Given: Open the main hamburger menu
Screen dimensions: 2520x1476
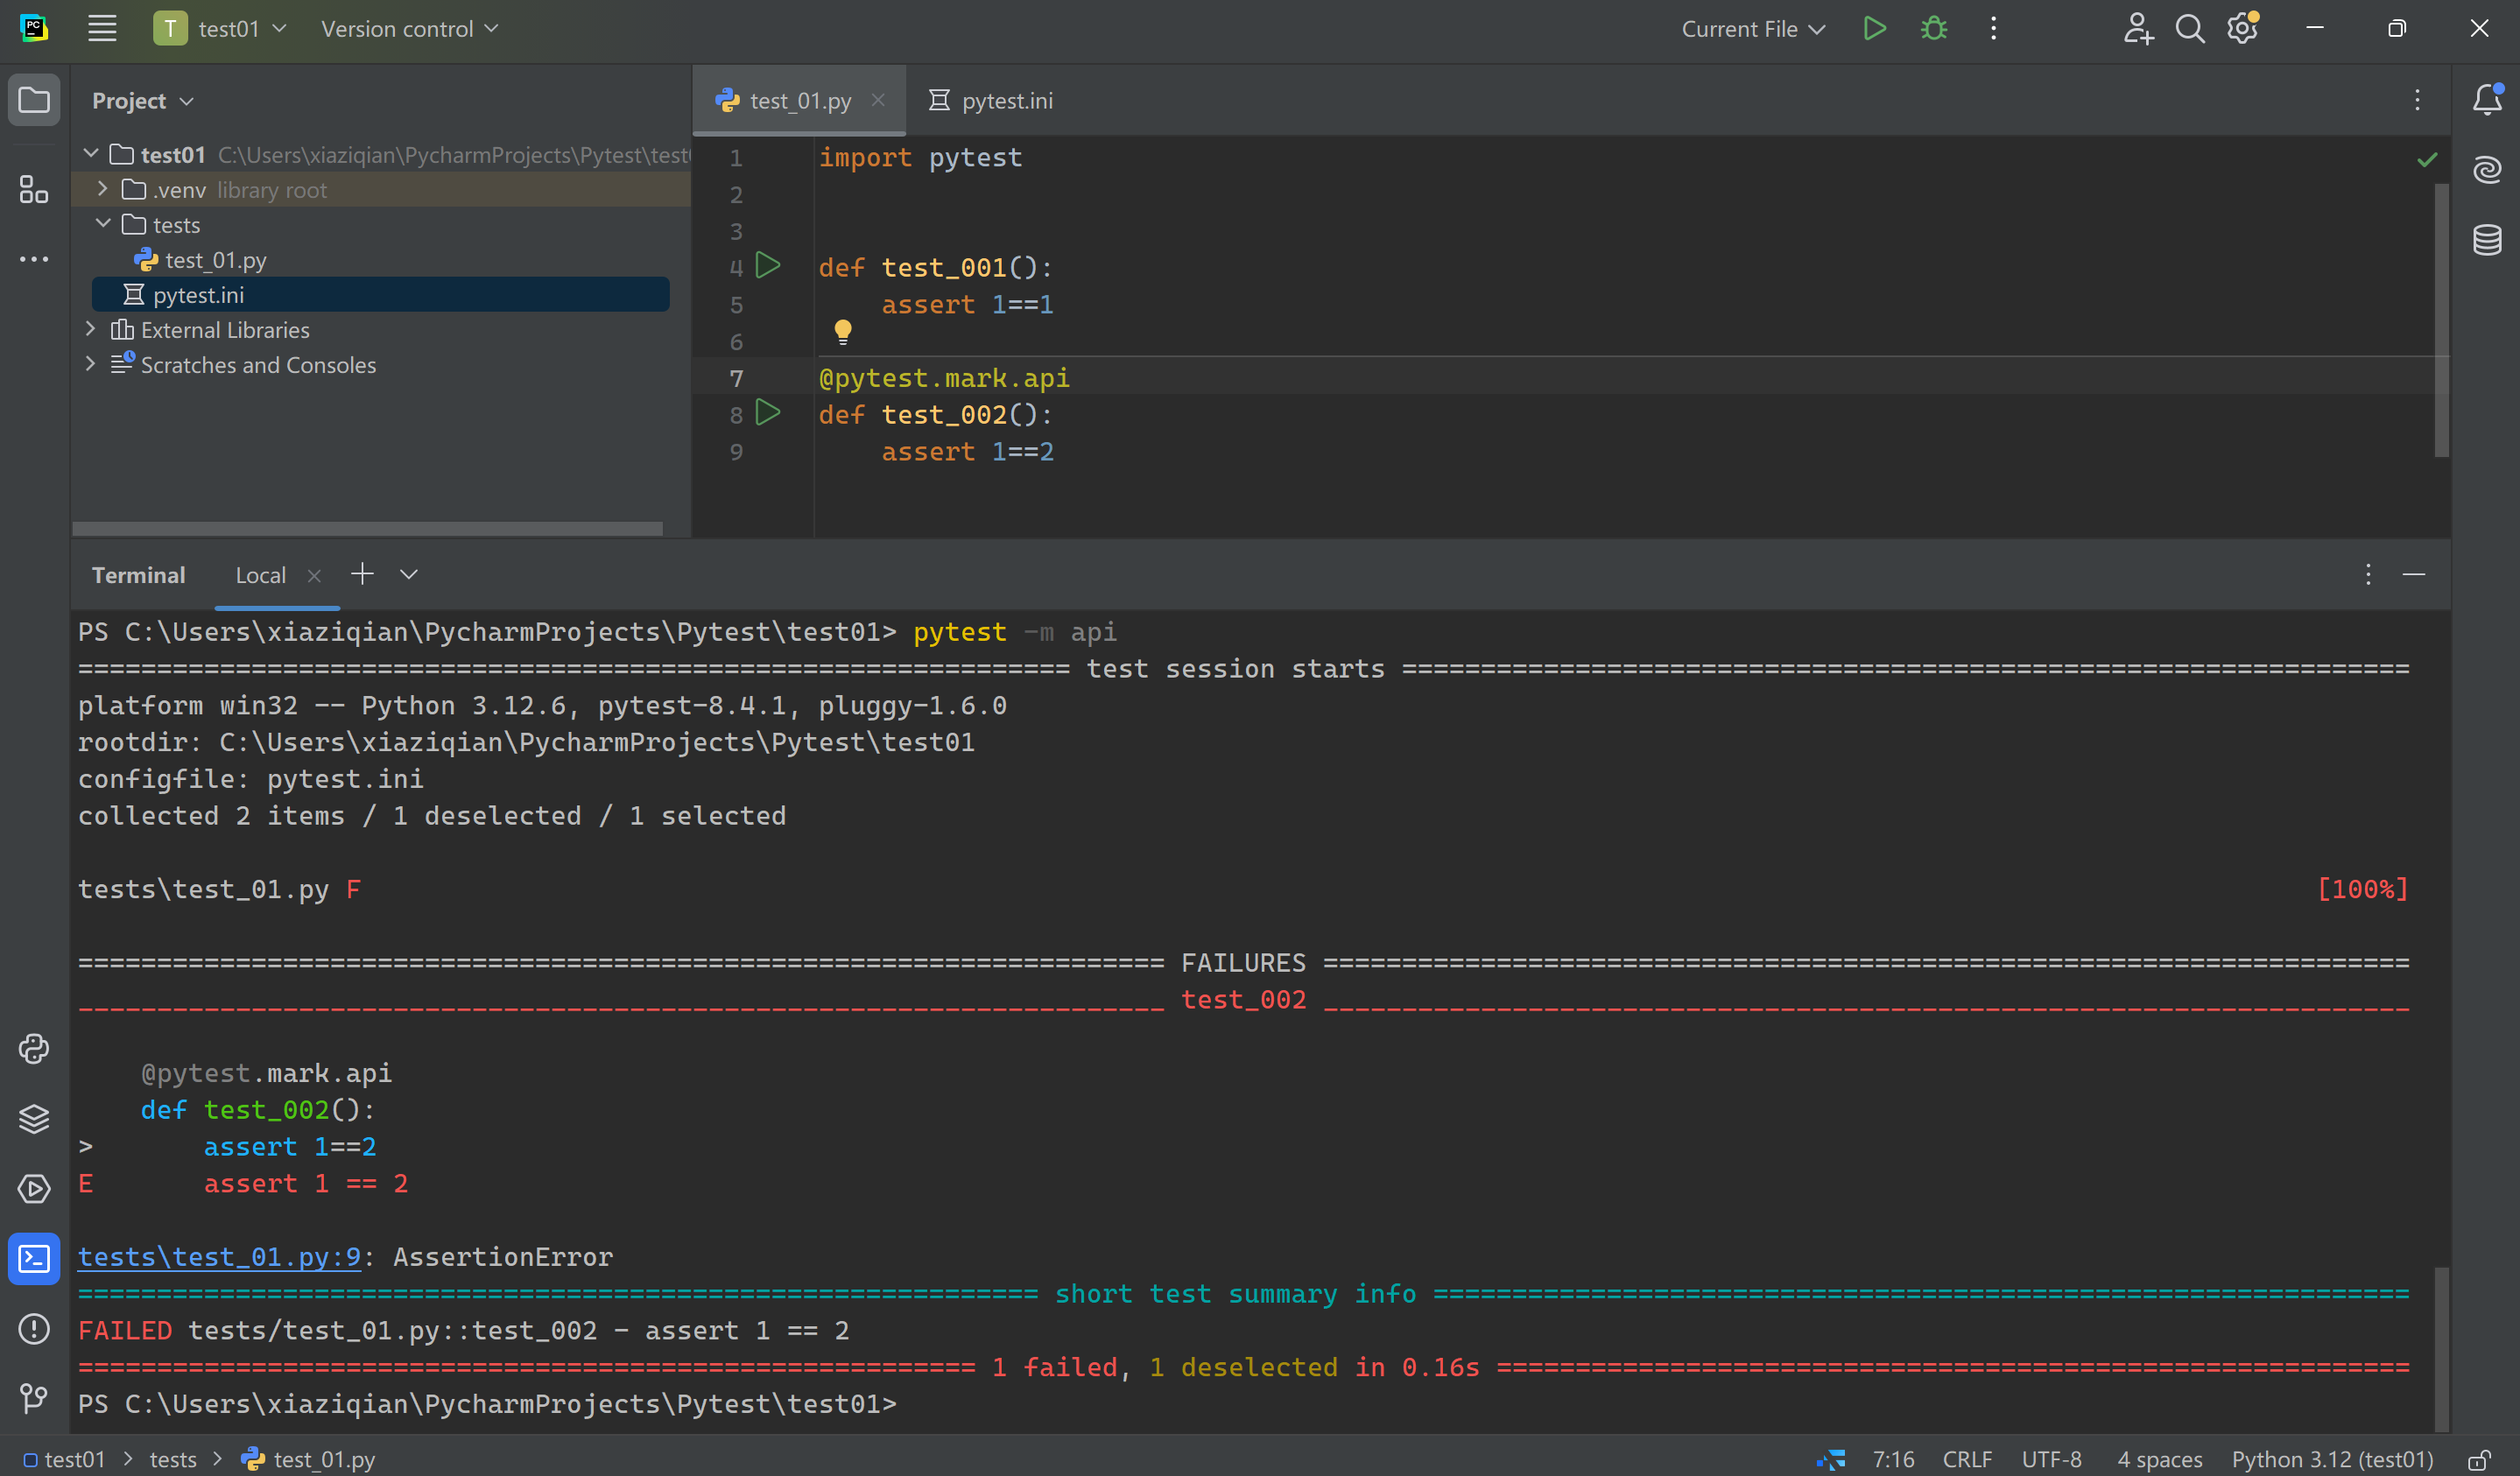Looking at the screenshot, I should [101, 28].
